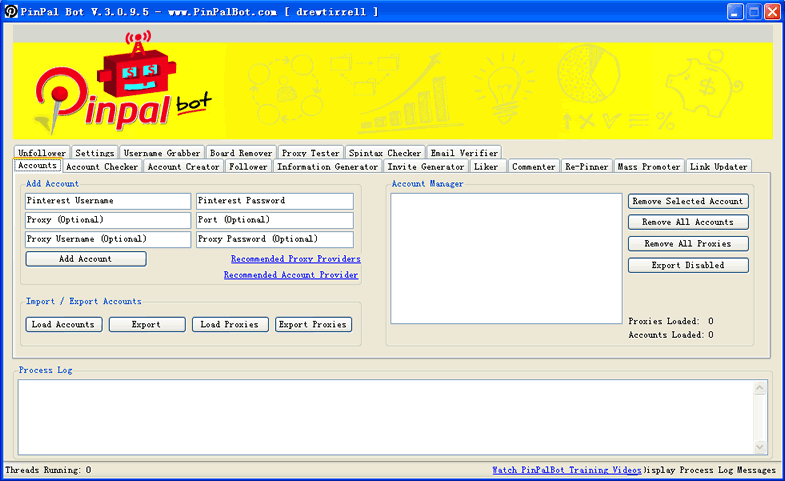Open Recommended Proxy Providers link
This screenshot has width=785, height=481.
click(296, 259)
